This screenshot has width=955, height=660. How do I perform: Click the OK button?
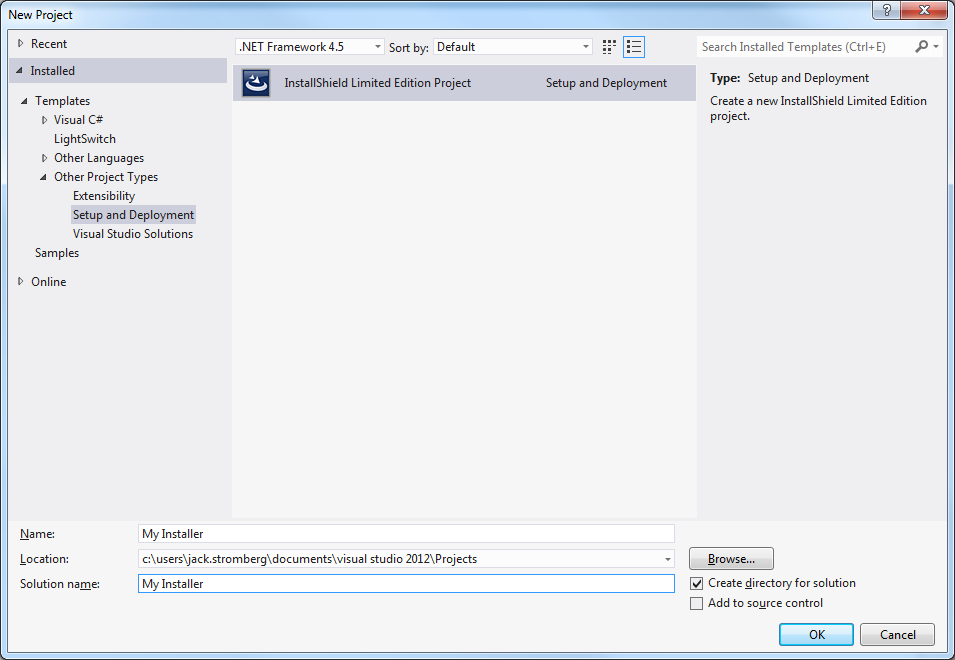click(816, 634)
